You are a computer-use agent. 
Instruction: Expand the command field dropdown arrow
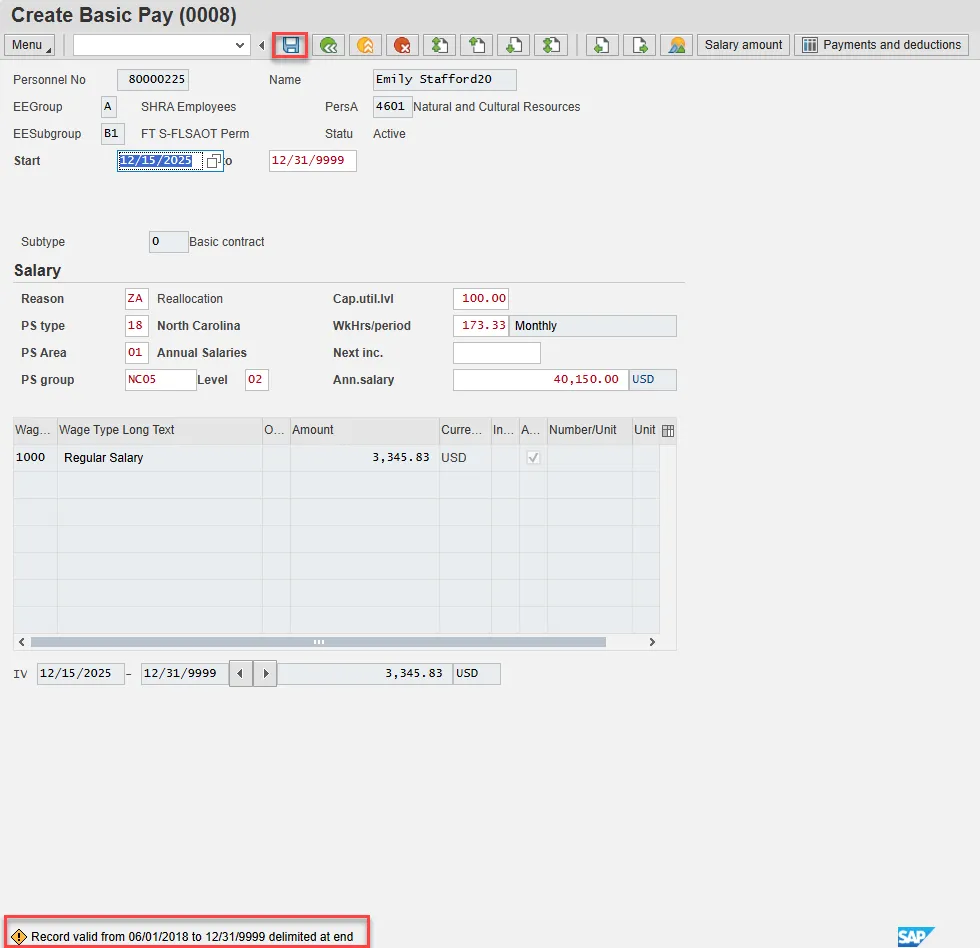[x=239, y=45]
